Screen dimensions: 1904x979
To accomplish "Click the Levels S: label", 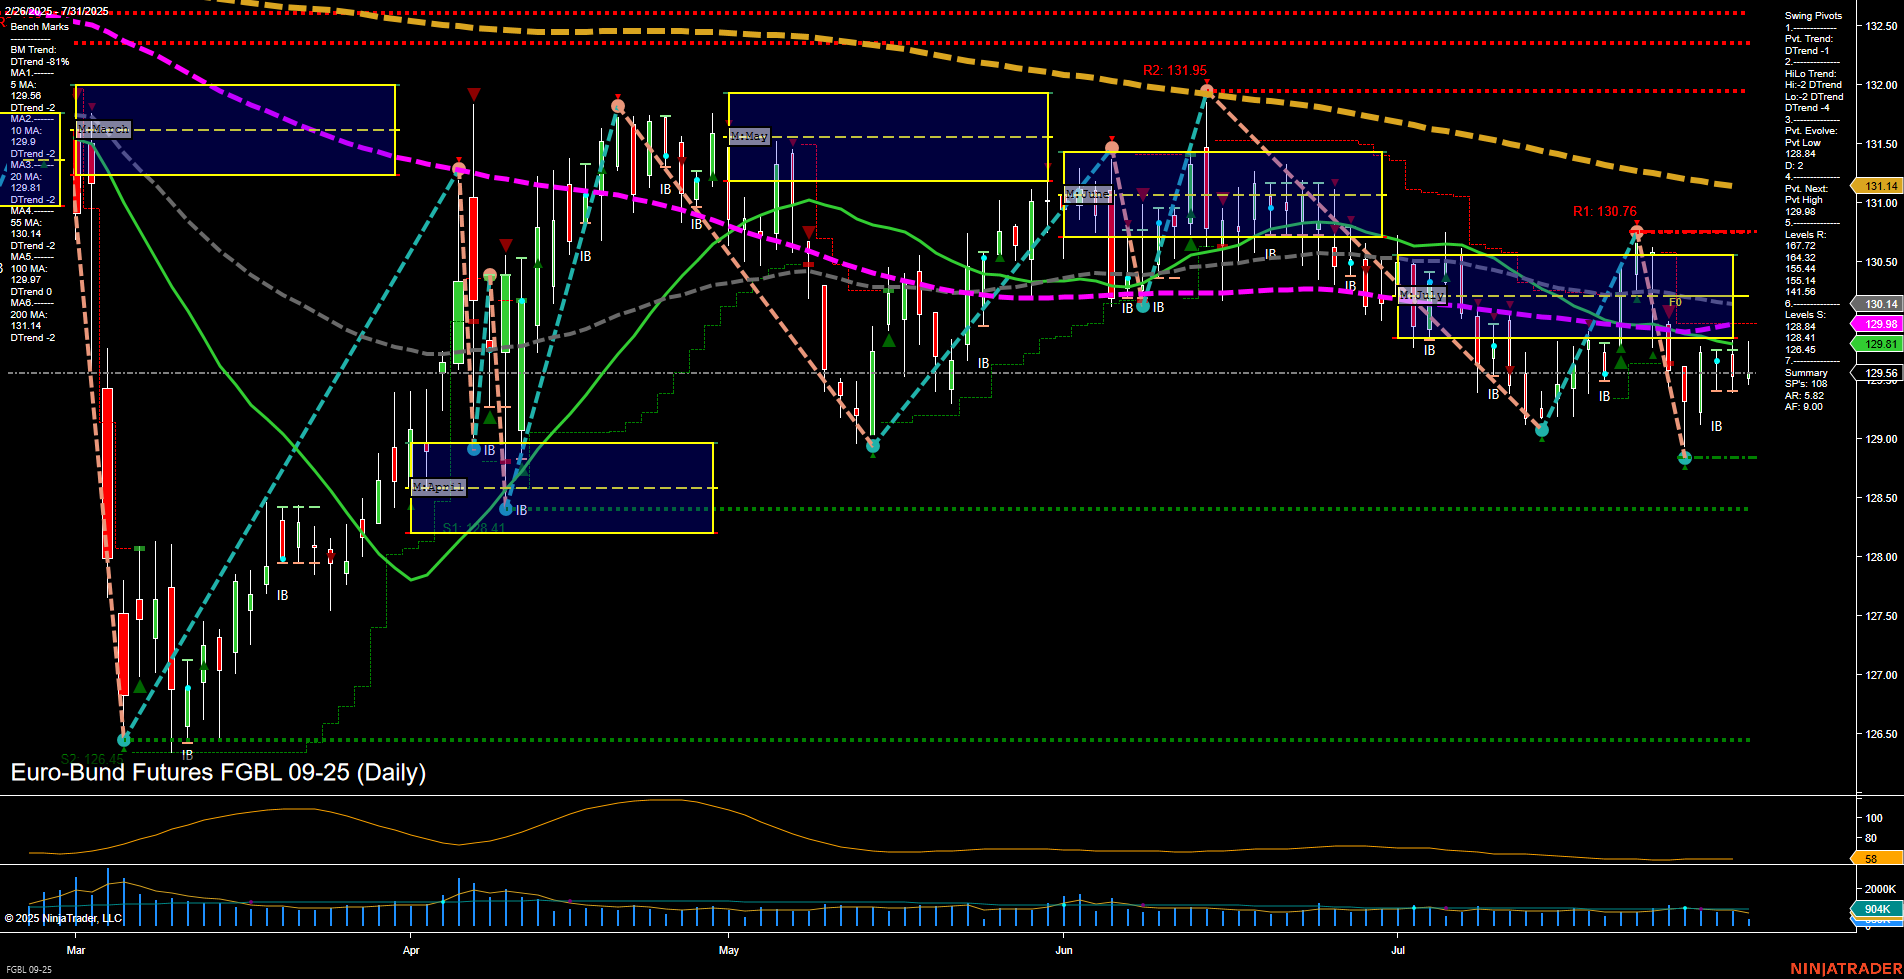I will tap(1805, 315).
